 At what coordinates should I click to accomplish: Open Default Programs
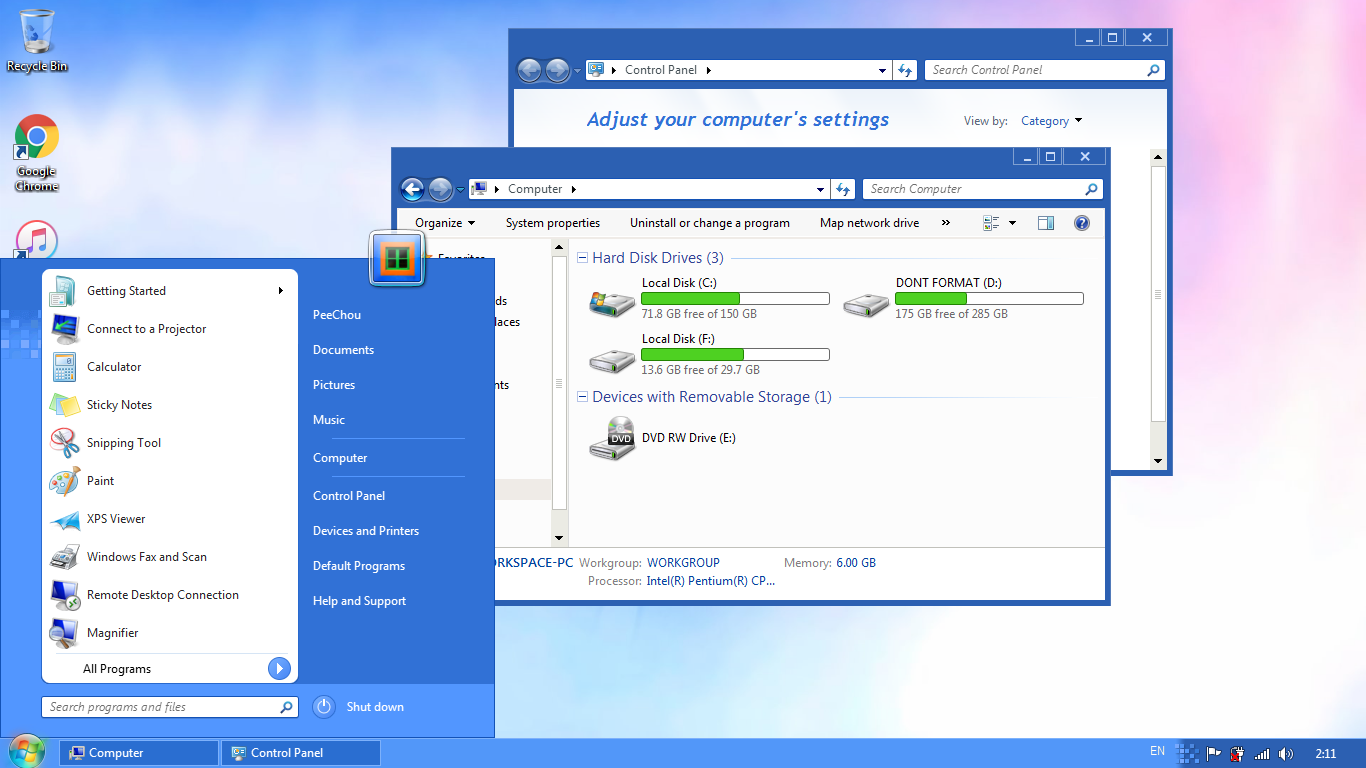pyautogui.click(x=359, y=566)
